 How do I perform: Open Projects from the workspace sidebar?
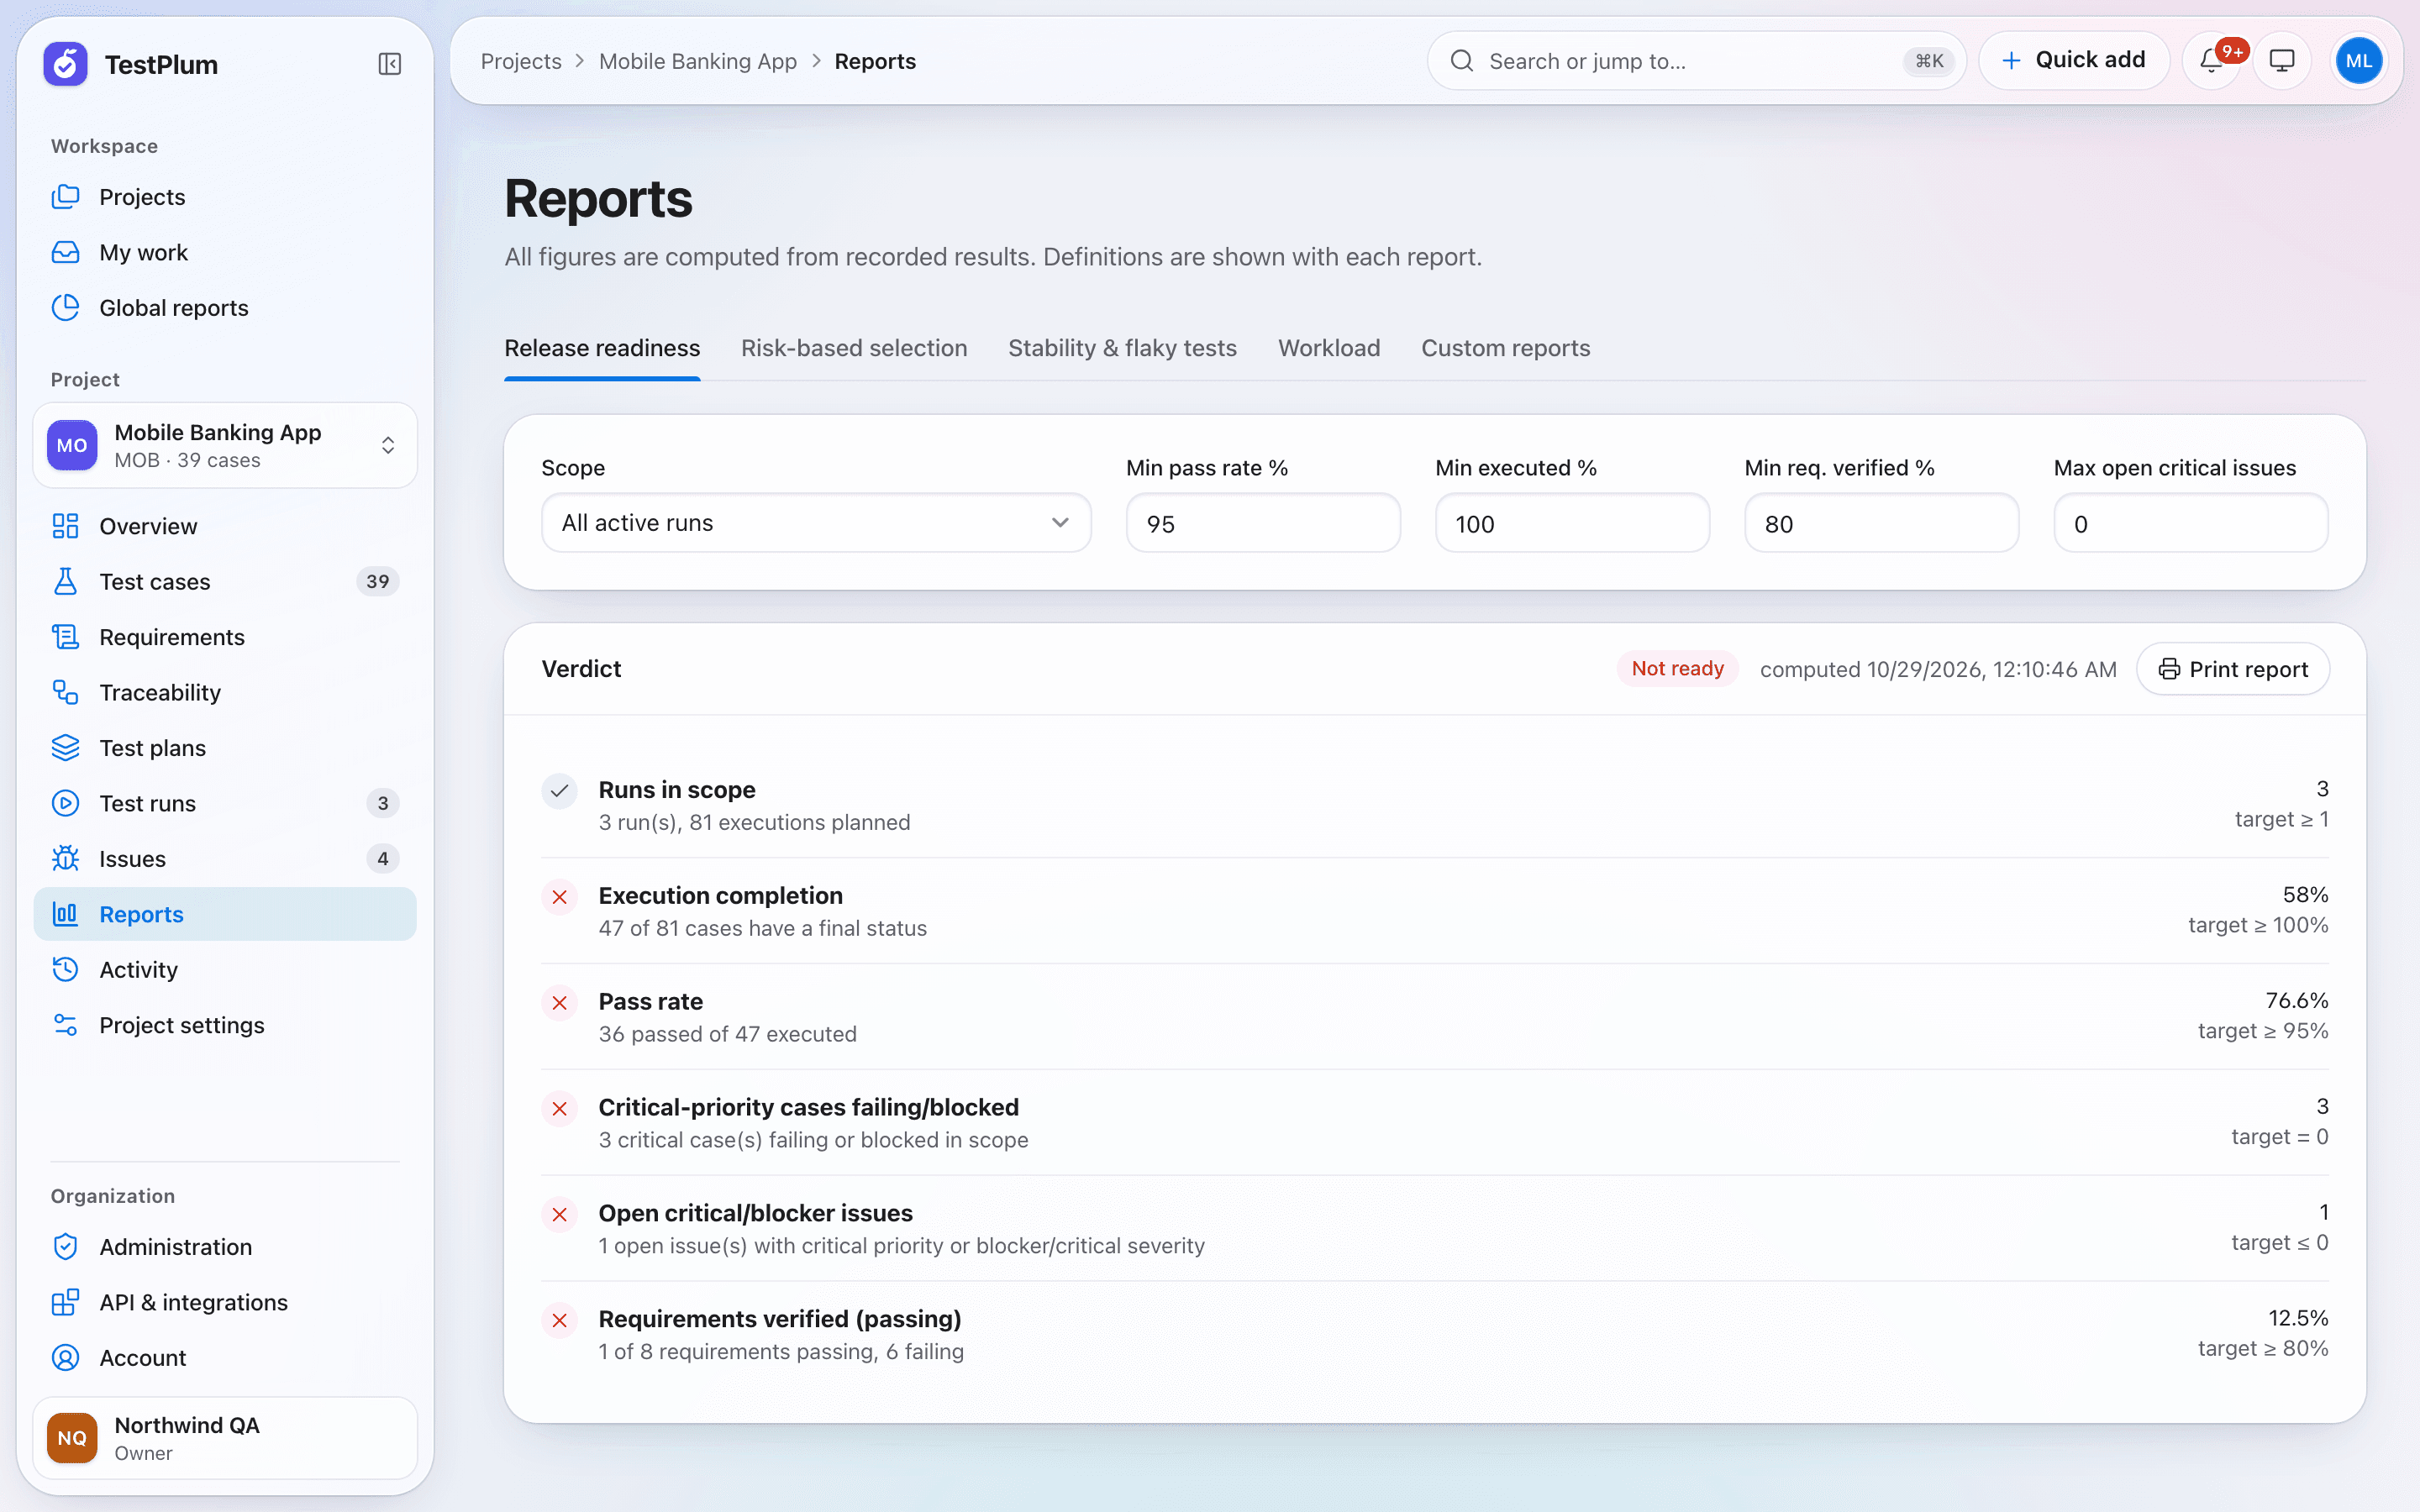pyautogui.click(x=225, y=197)
